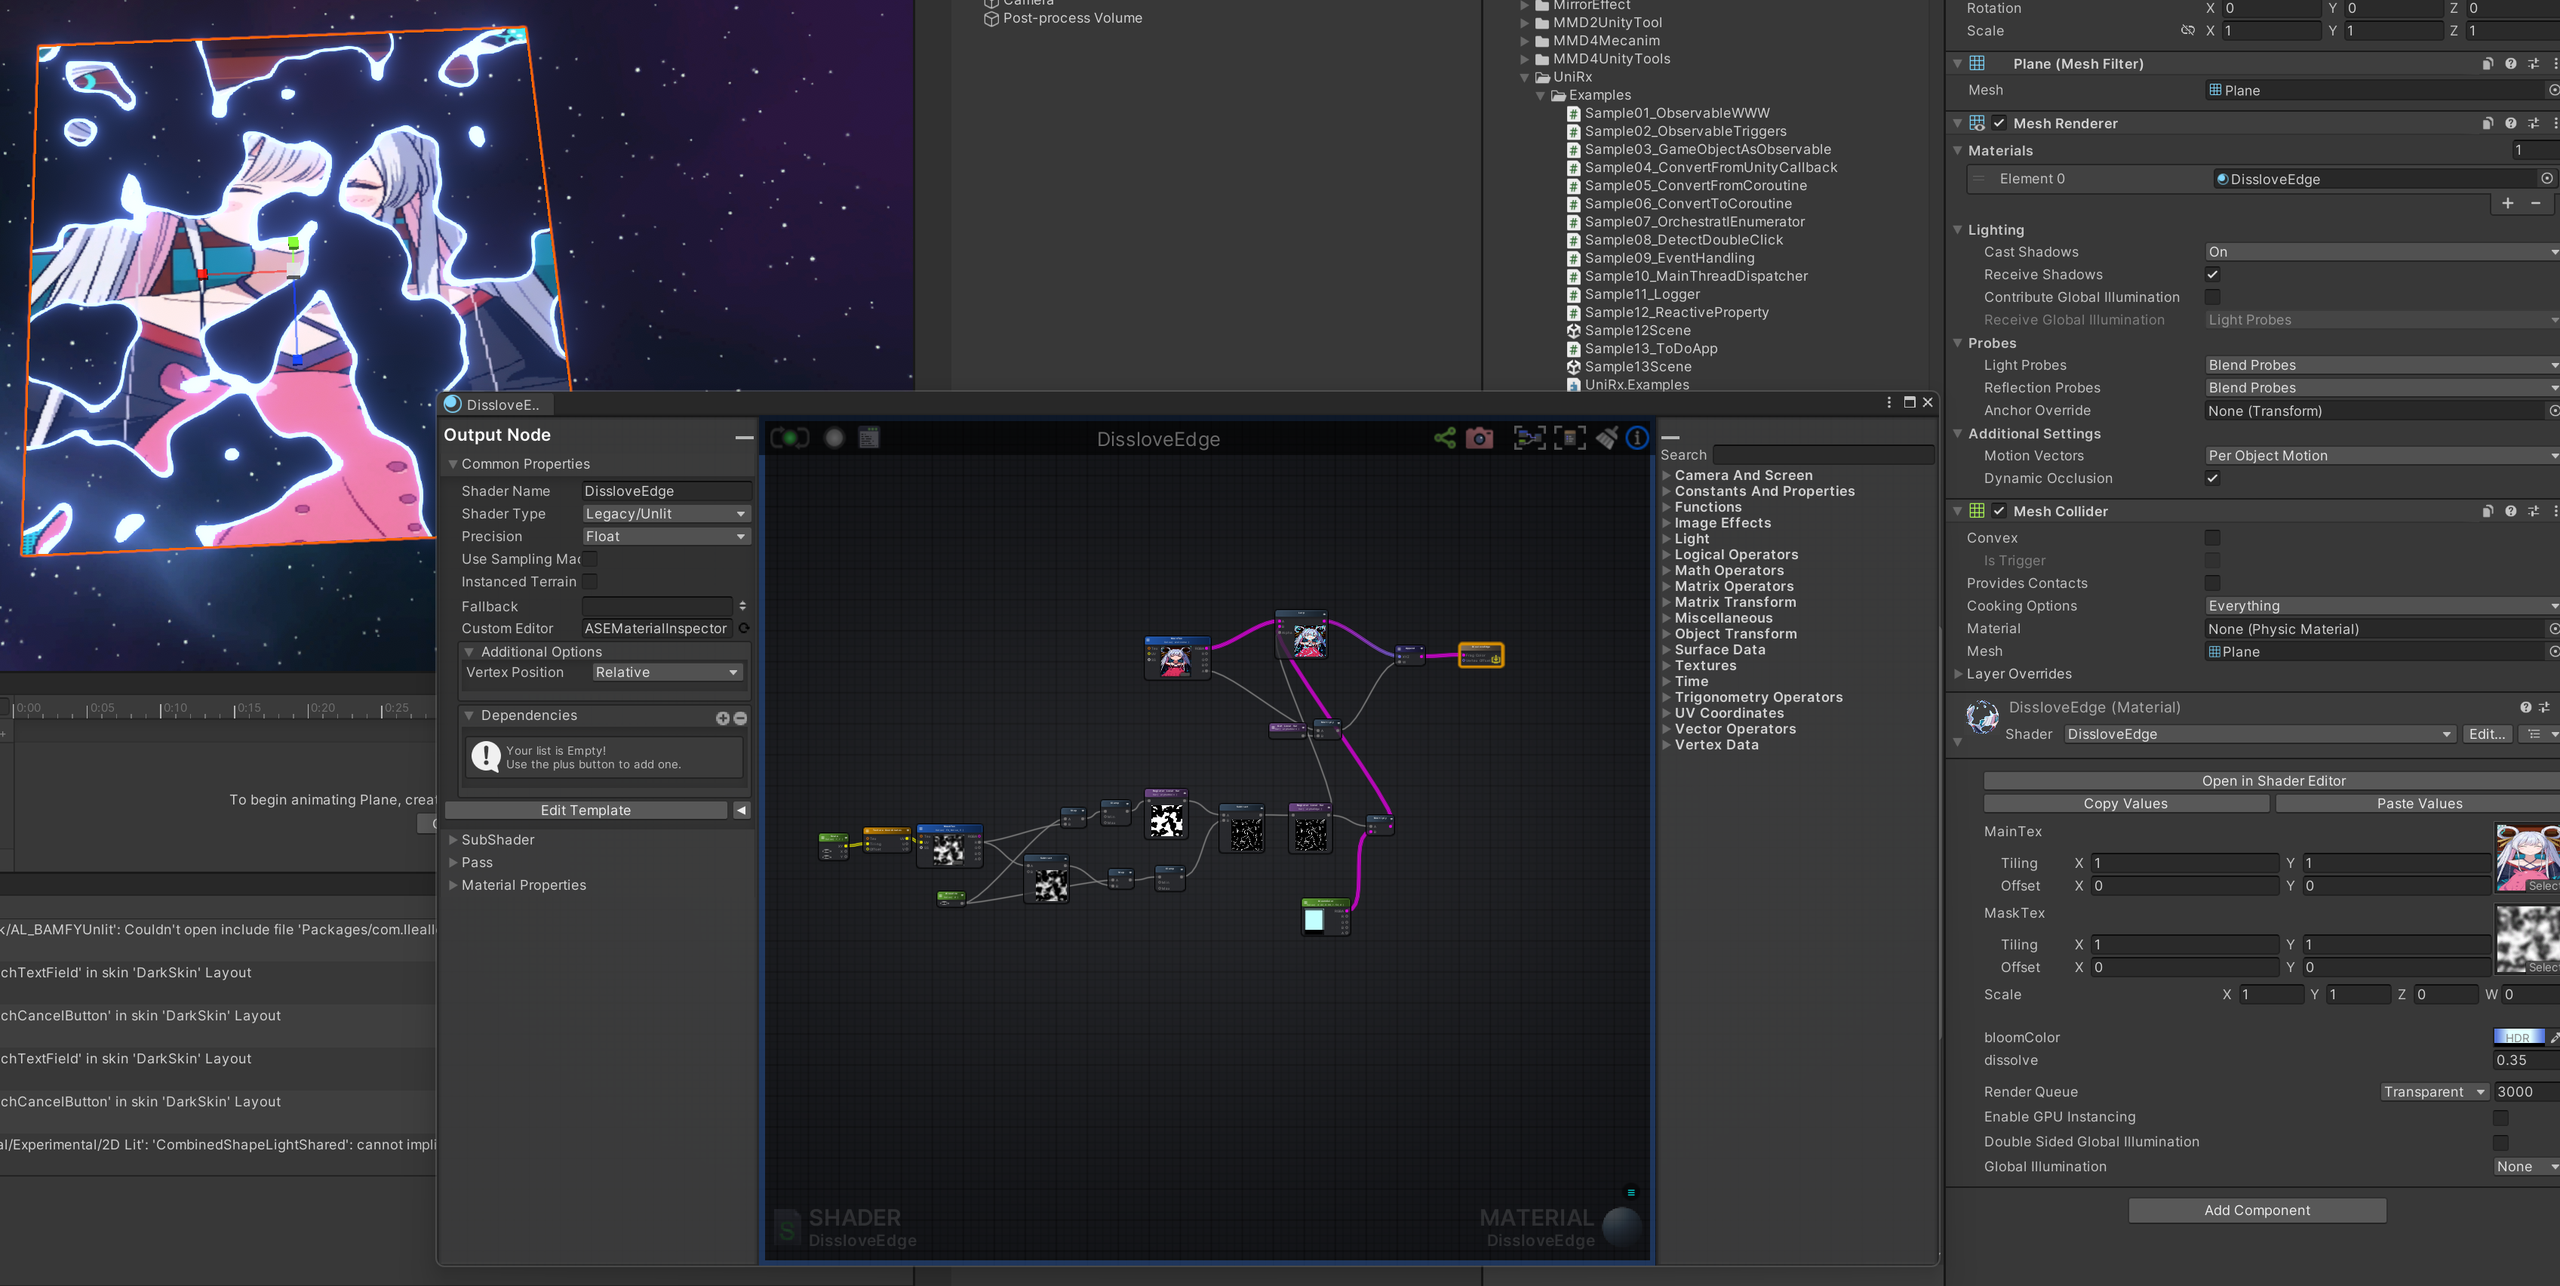Open the shader editor info icon
2560x1286 pixels.
(1637, 438)
